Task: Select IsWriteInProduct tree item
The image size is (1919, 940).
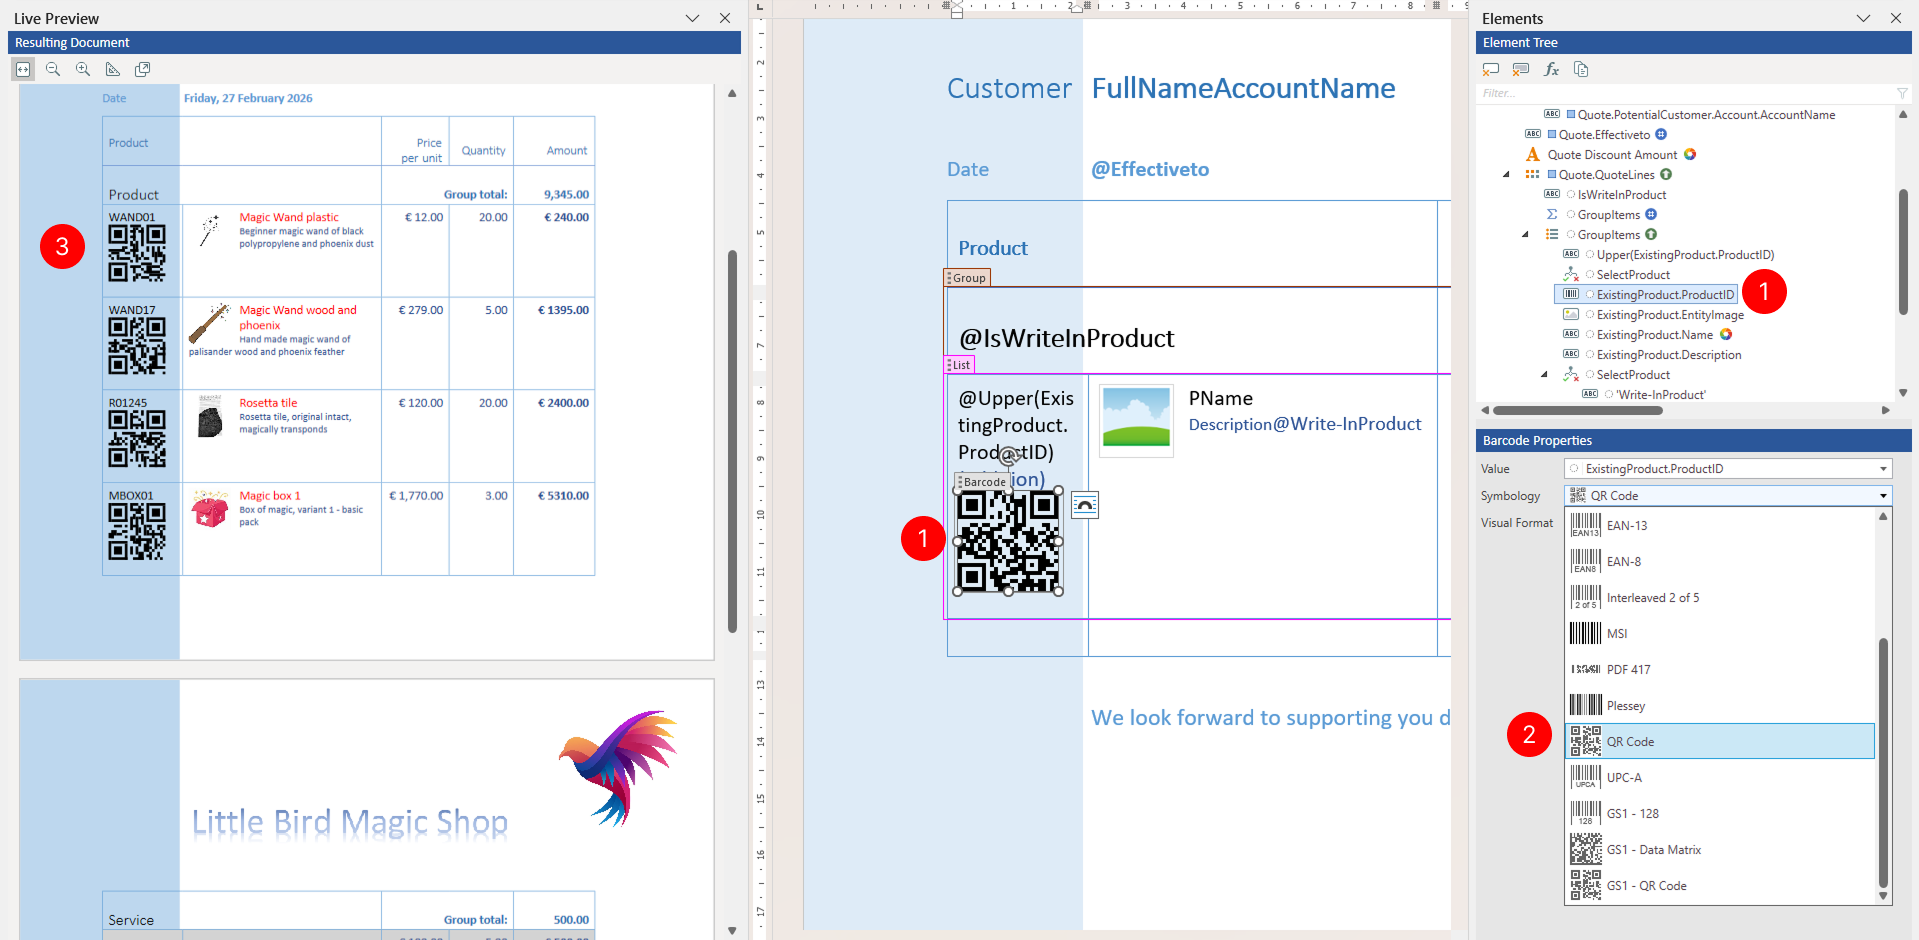Action: tap(1621, 194)
